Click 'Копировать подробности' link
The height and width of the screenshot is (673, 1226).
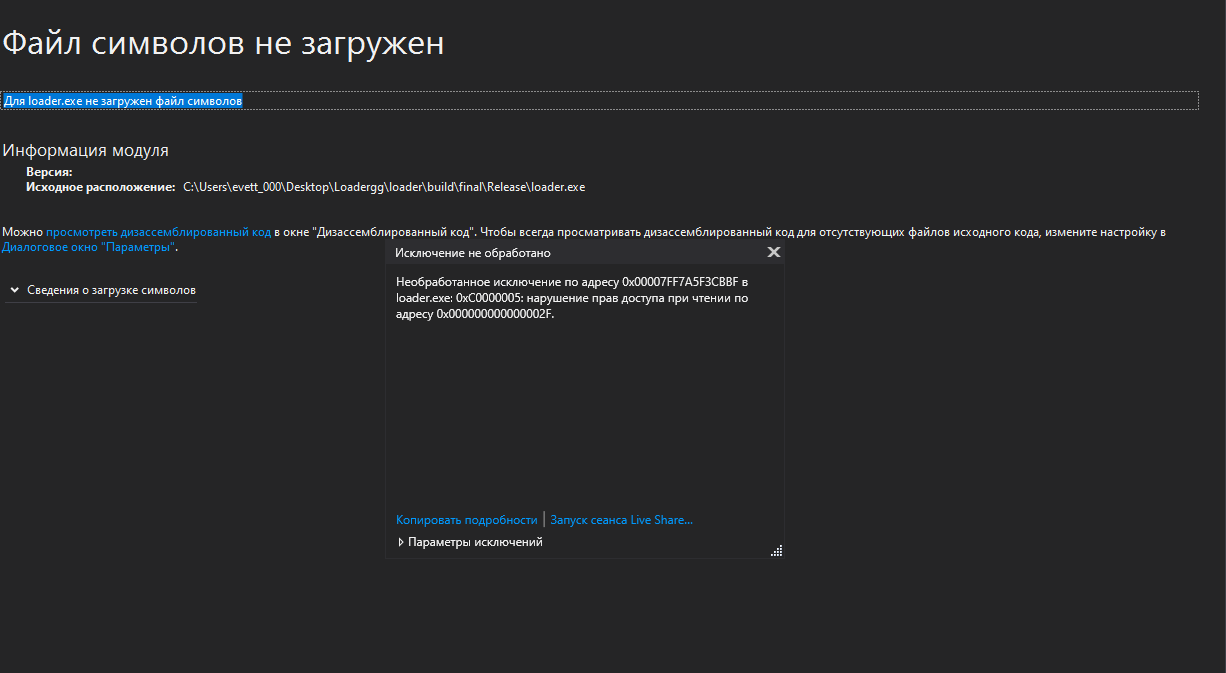[x=466, y=520]
